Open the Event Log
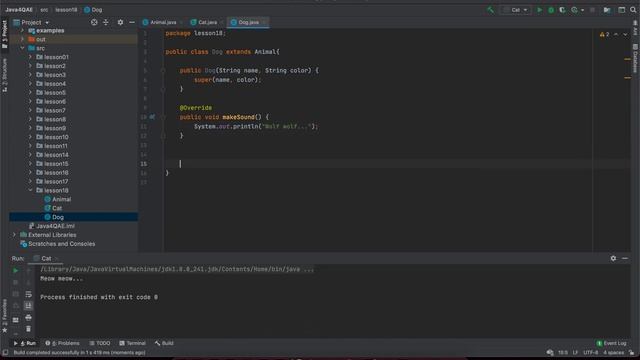 (611, 343)
